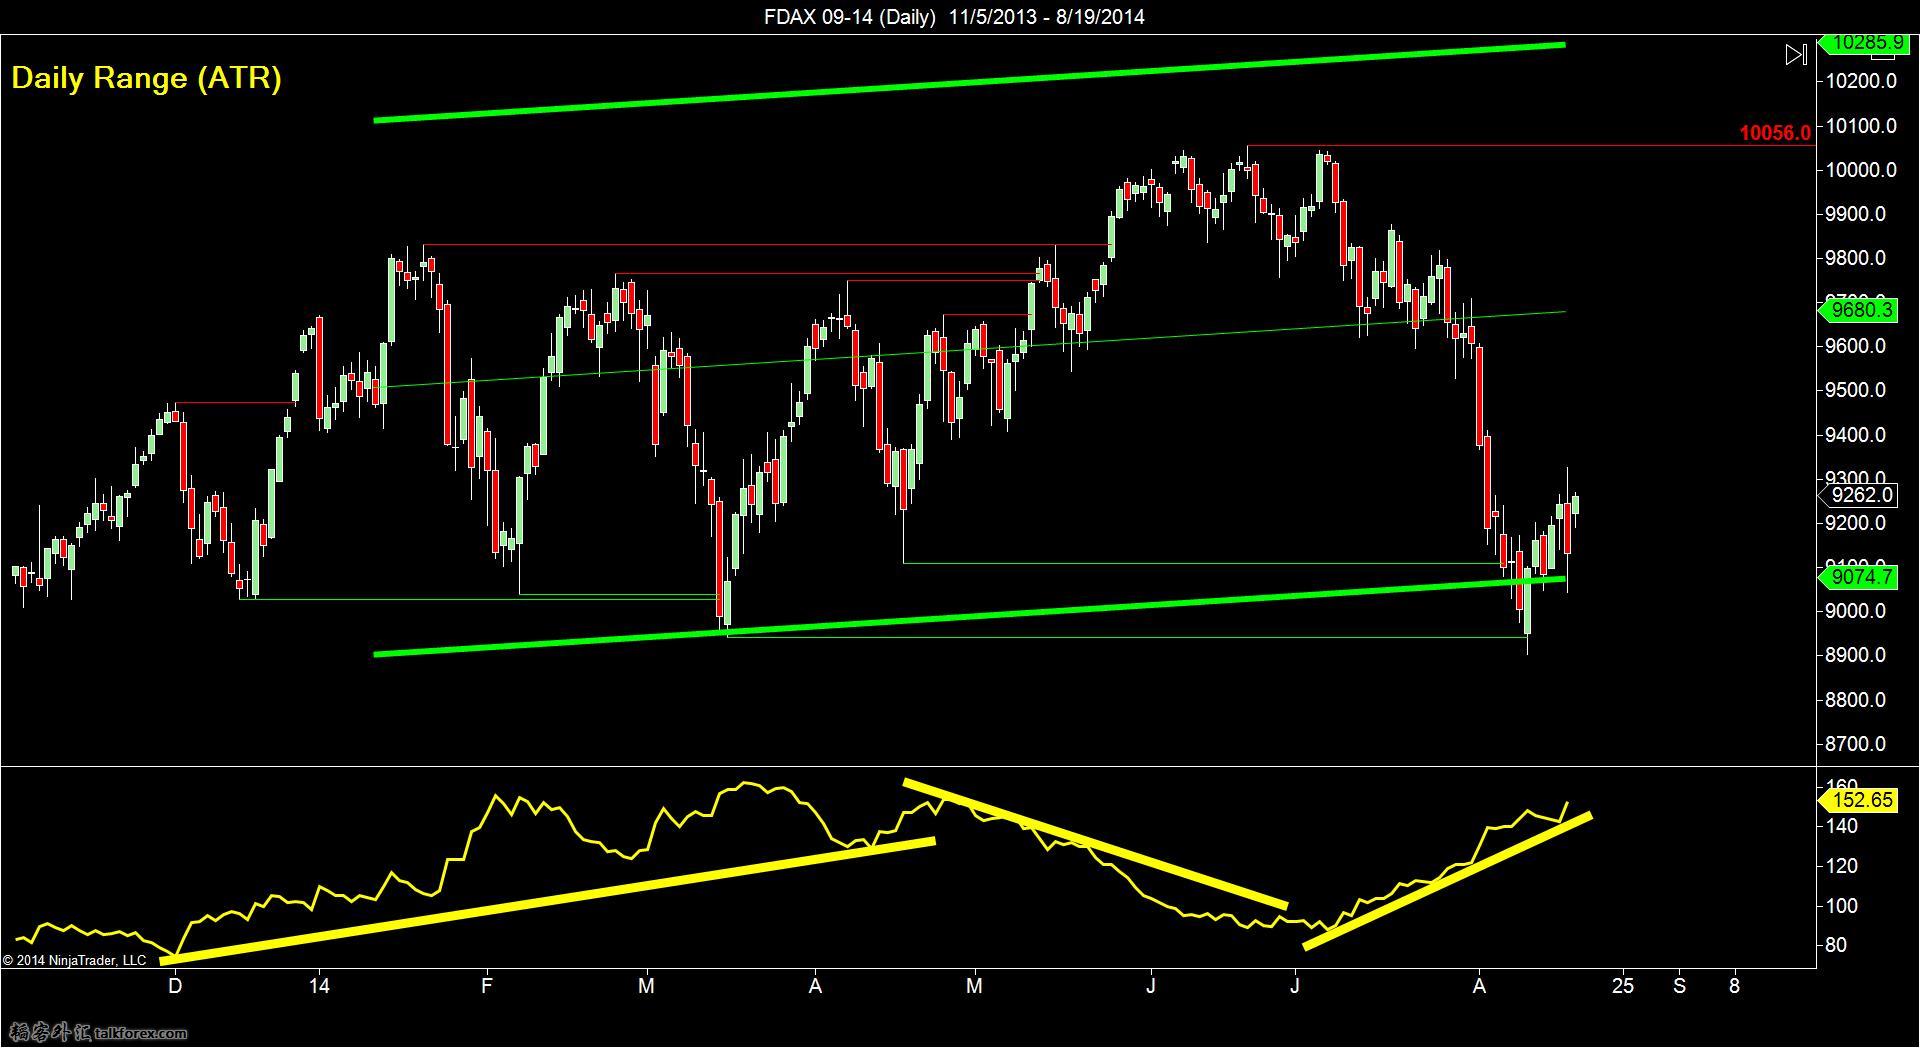Select the upper green channel trendline
This screenshot has width=1920, height=1048.
(970, 82)
